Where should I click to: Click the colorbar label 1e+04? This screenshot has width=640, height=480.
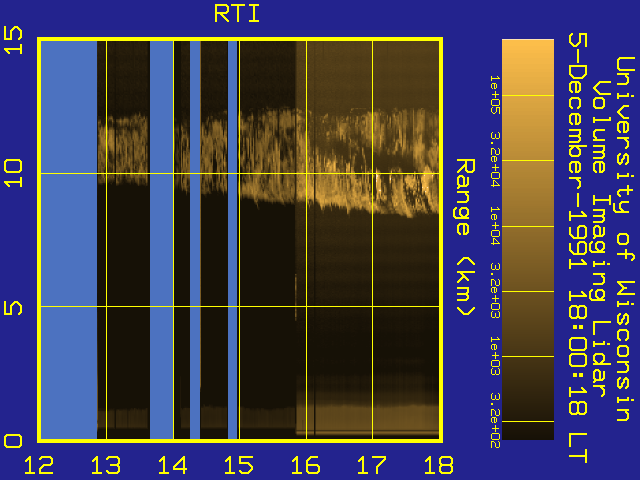click(x=495, y=226)
